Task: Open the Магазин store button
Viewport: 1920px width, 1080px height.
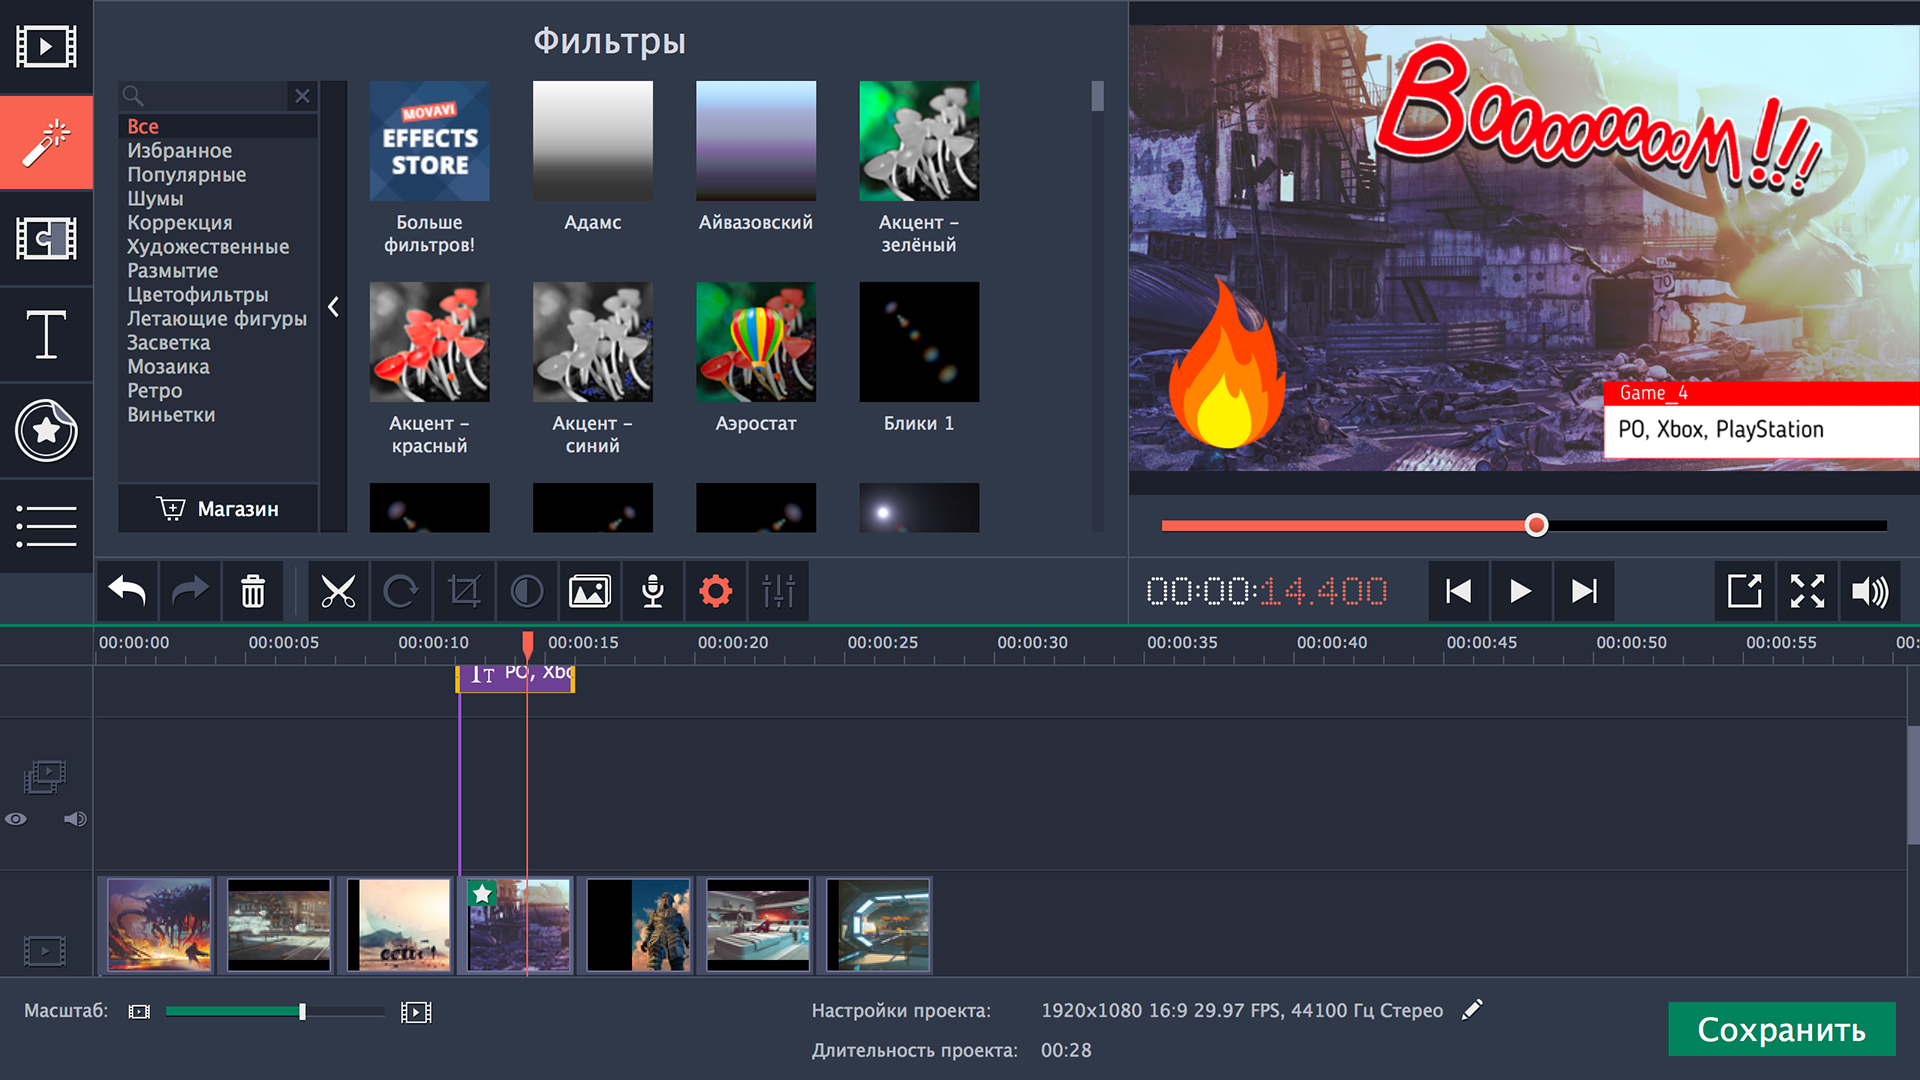Action: (218, 509)
